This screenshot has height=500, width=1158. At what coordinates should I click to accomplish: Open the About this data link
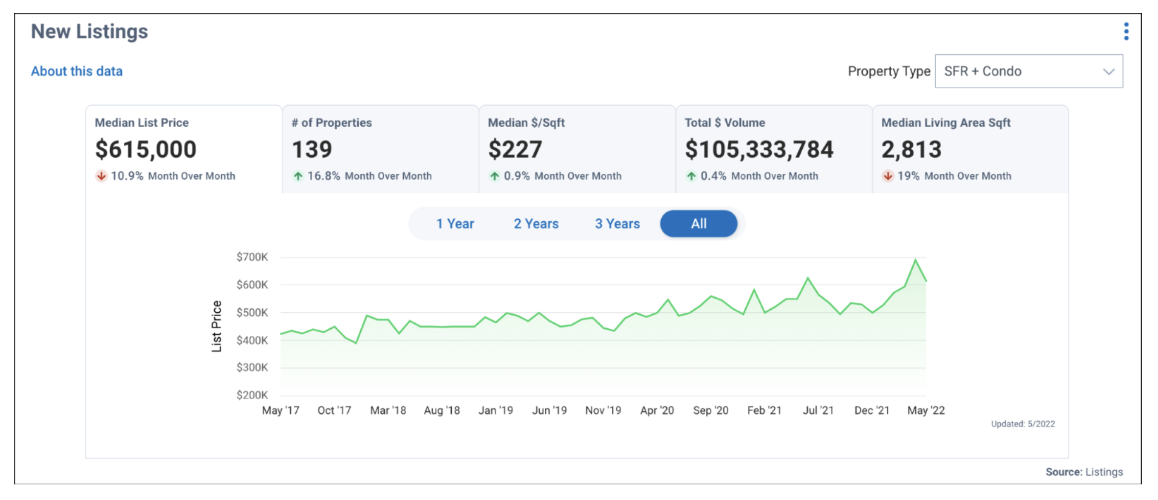77,72
